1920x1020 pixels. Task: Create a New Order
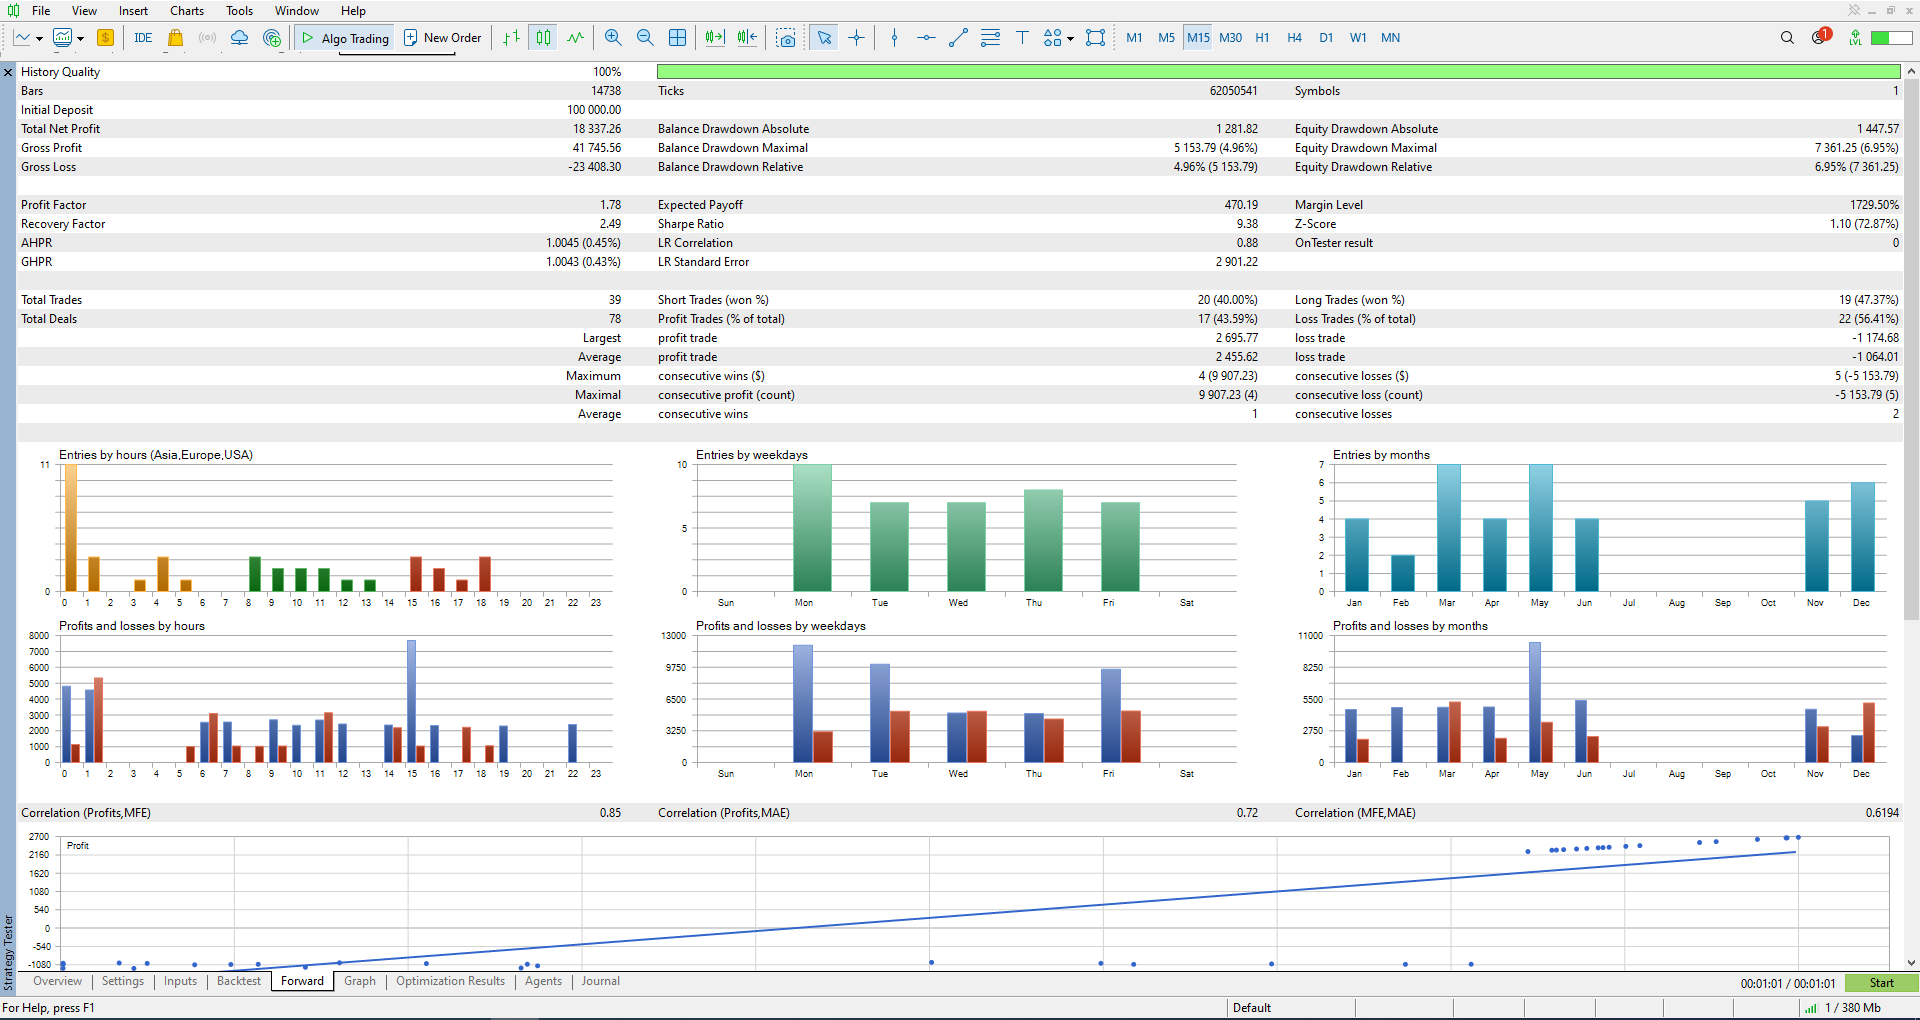tap(443, 38)
